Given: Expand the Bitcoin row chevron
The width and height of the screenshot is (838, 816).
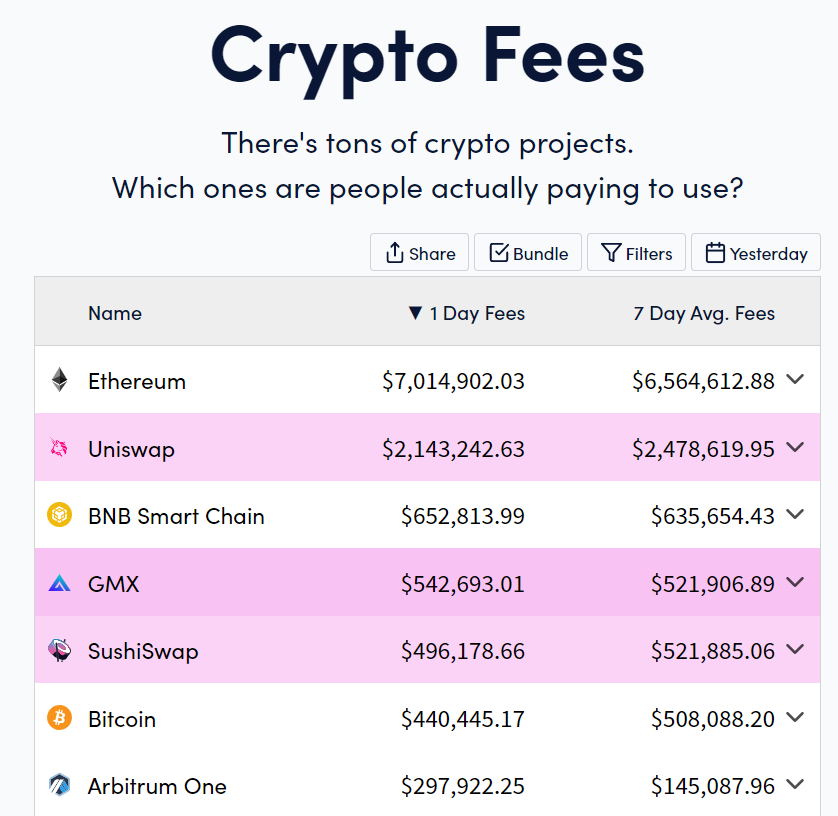Looking at the screenshot, I should 795,717.
